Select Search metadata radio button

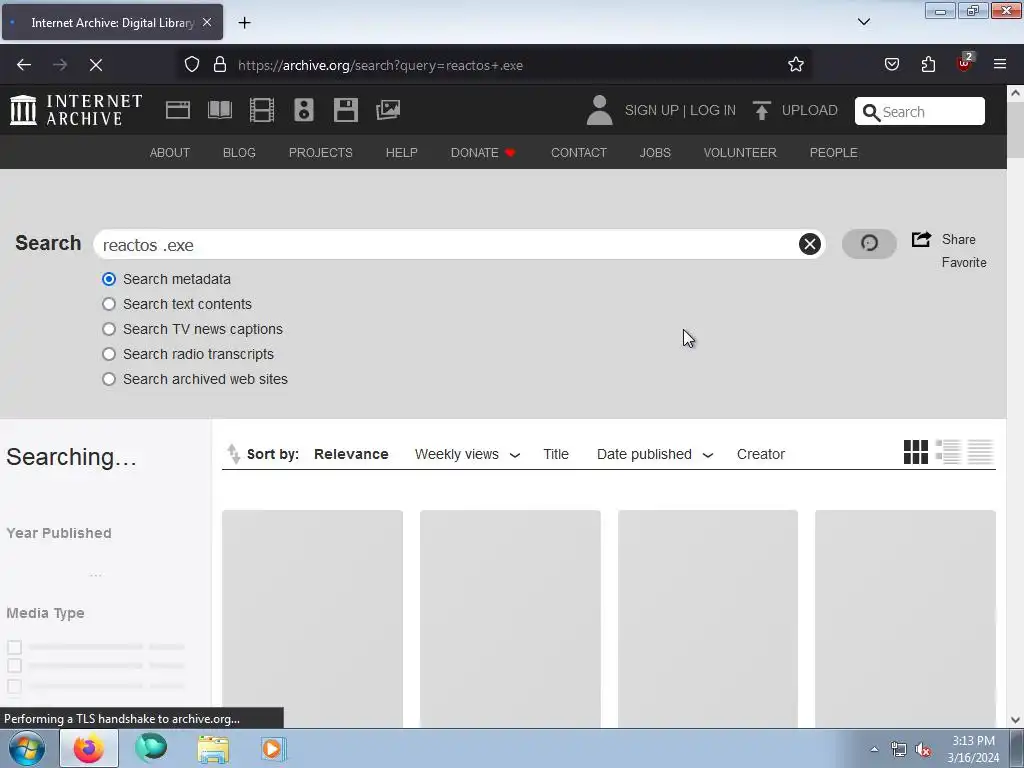click(x=109, y=279)
